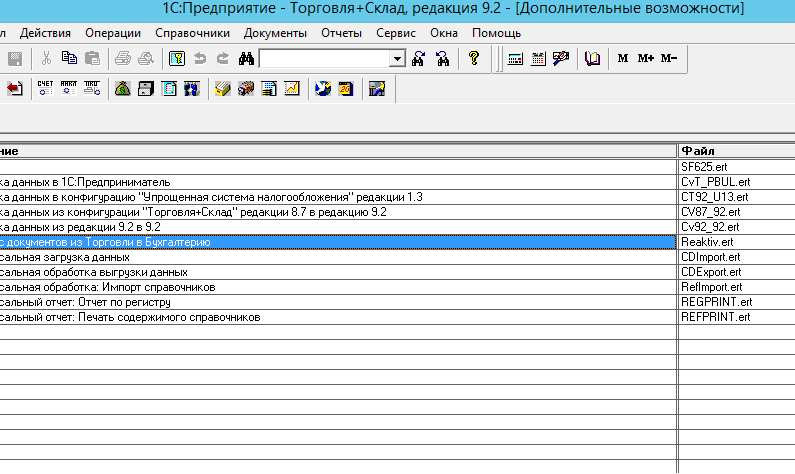Select the REFPRINT.ert file cell
Viewport: 795px width, 474px height.
737,317
